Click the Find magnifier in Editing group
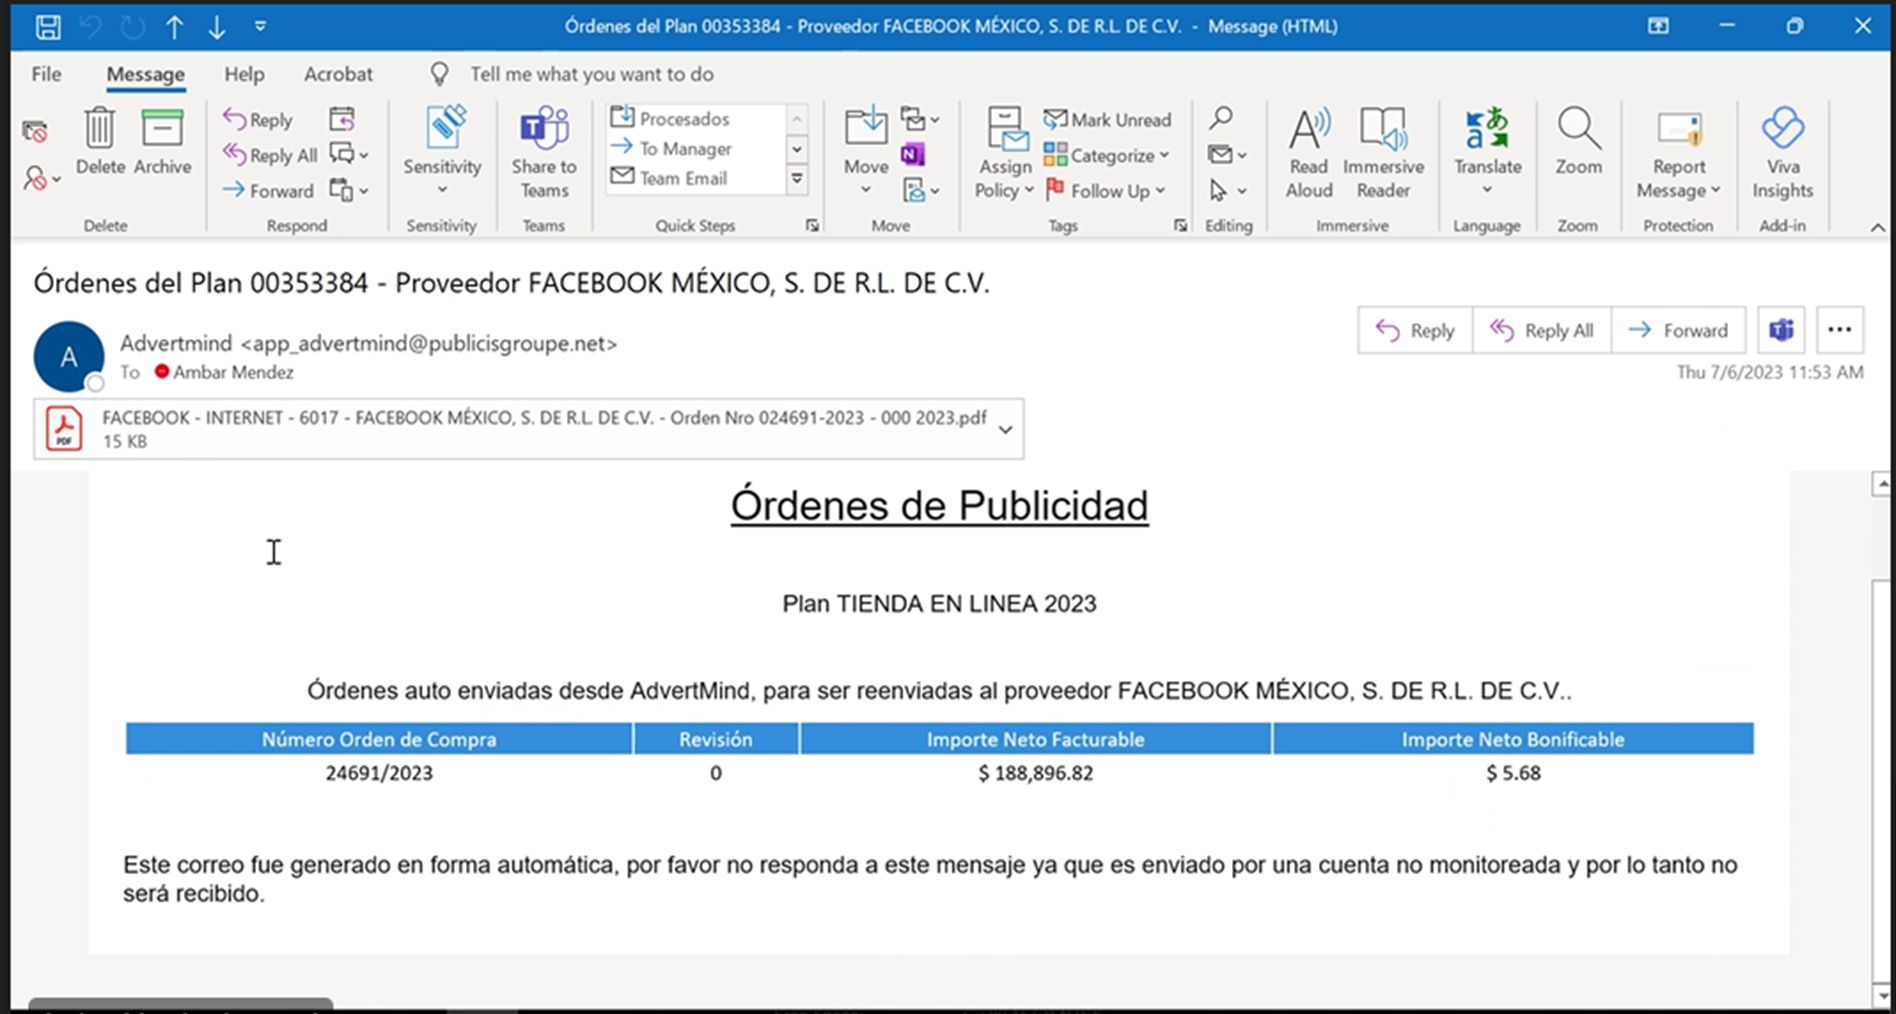 point(1220,119)
